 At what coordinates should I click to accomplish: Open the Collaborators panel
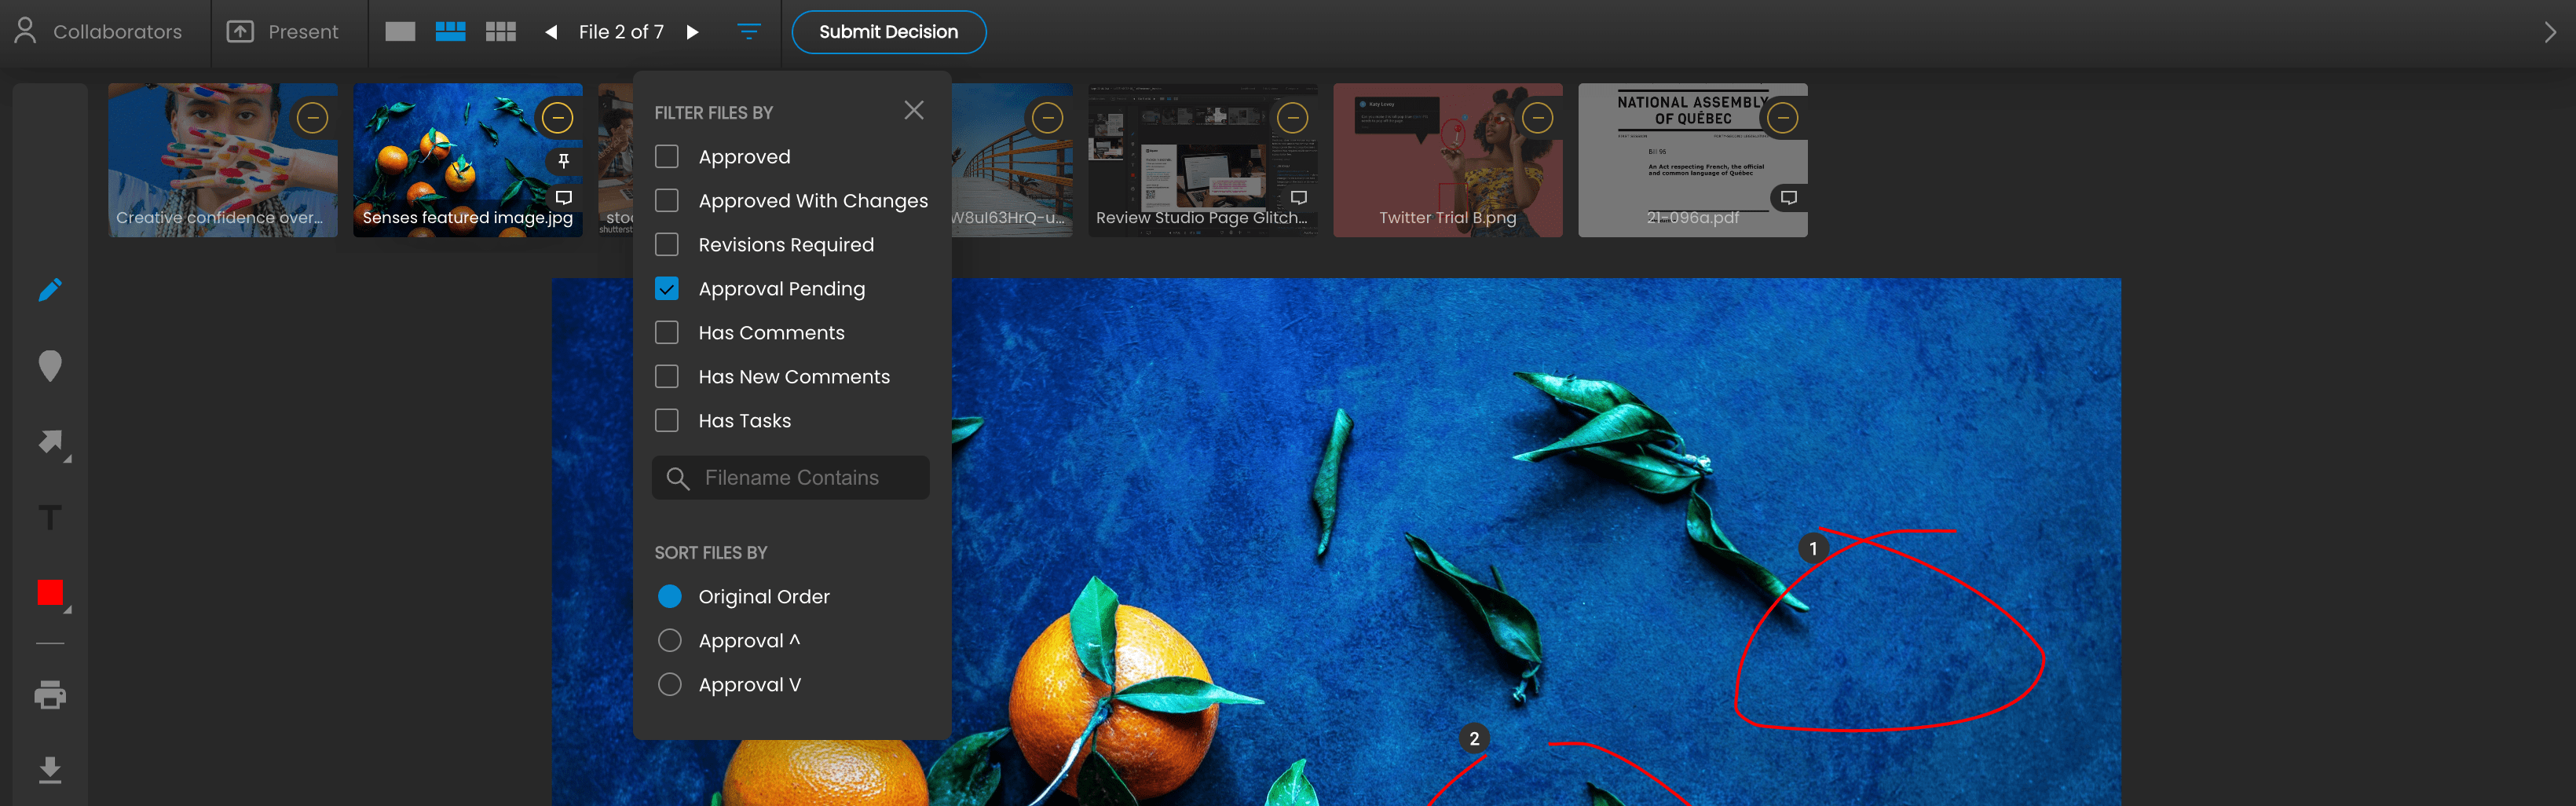coord(98,32)
